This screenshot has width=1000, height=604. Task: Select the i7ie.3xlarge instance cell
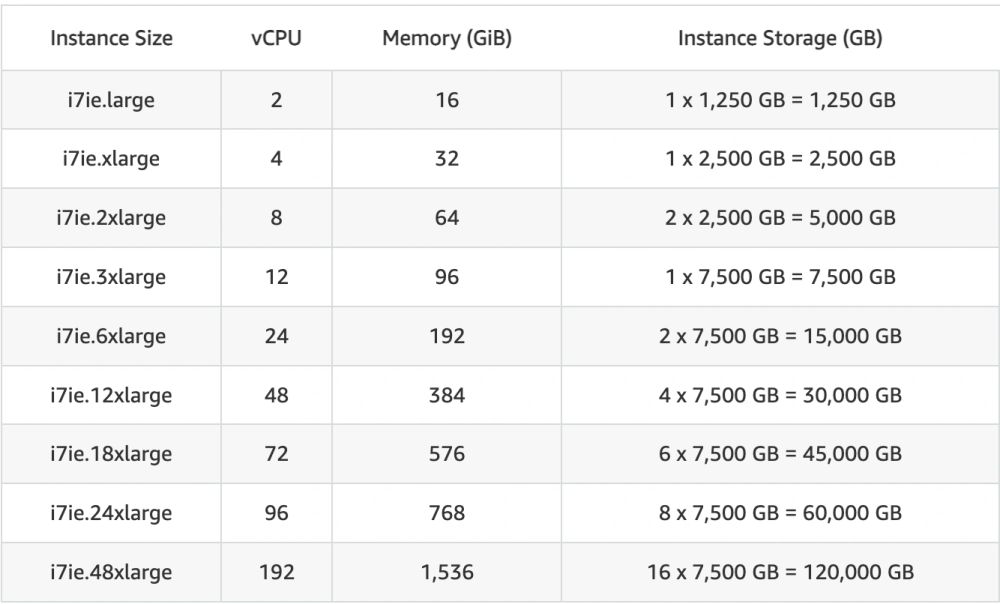click(111, 277)
